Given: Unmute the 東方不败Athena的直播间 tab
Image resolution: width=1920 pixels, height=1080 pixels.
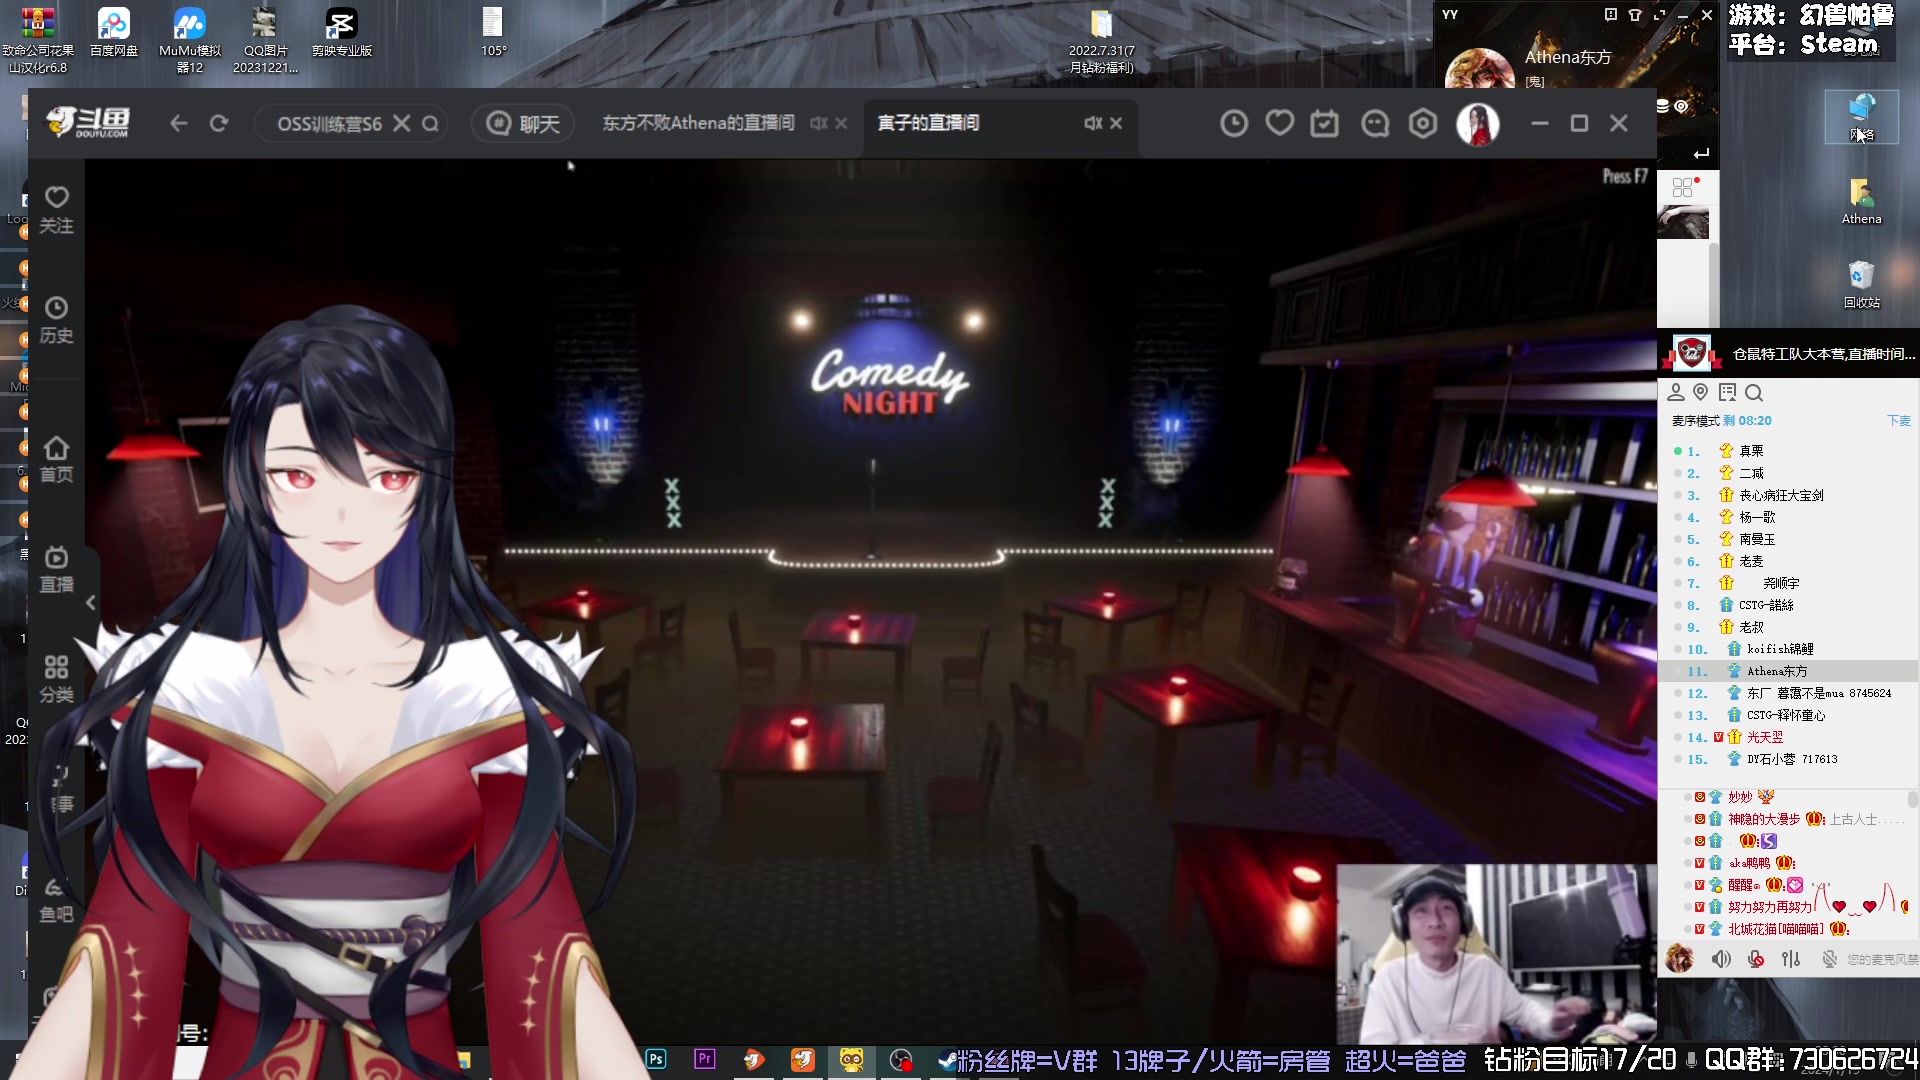Looking at the screenshot, I should (x=818, y=123).
